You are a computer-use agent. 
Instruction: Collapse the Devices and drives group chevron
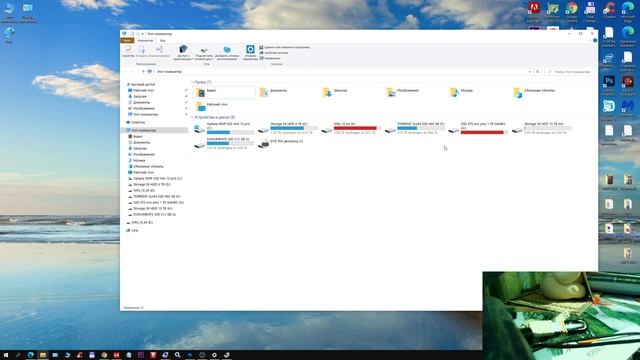pos(192,117)
